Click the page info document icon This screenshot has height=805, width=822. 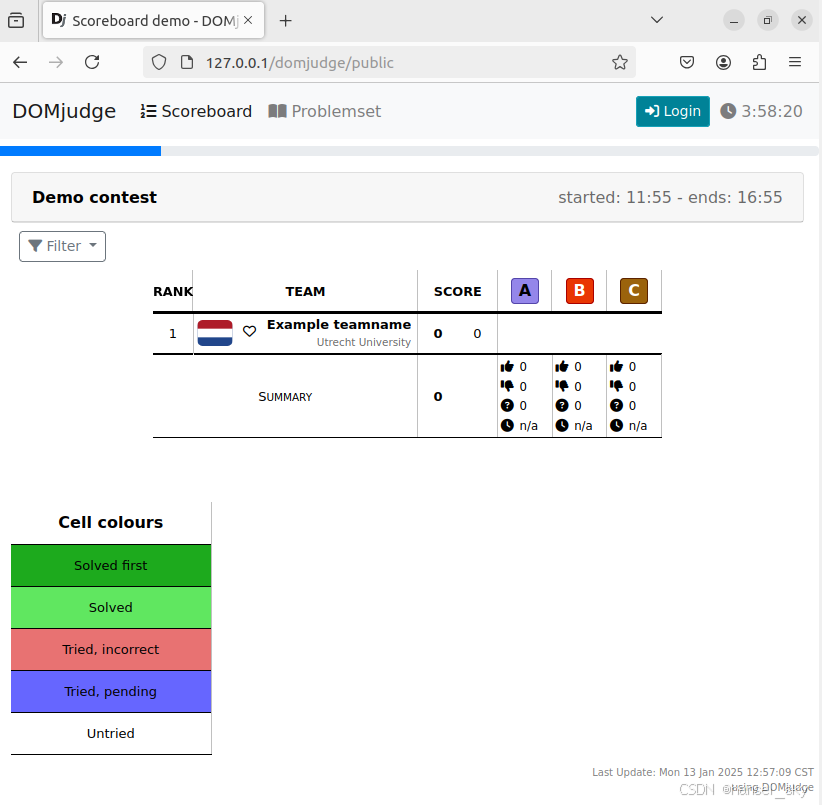pos(187,62)
